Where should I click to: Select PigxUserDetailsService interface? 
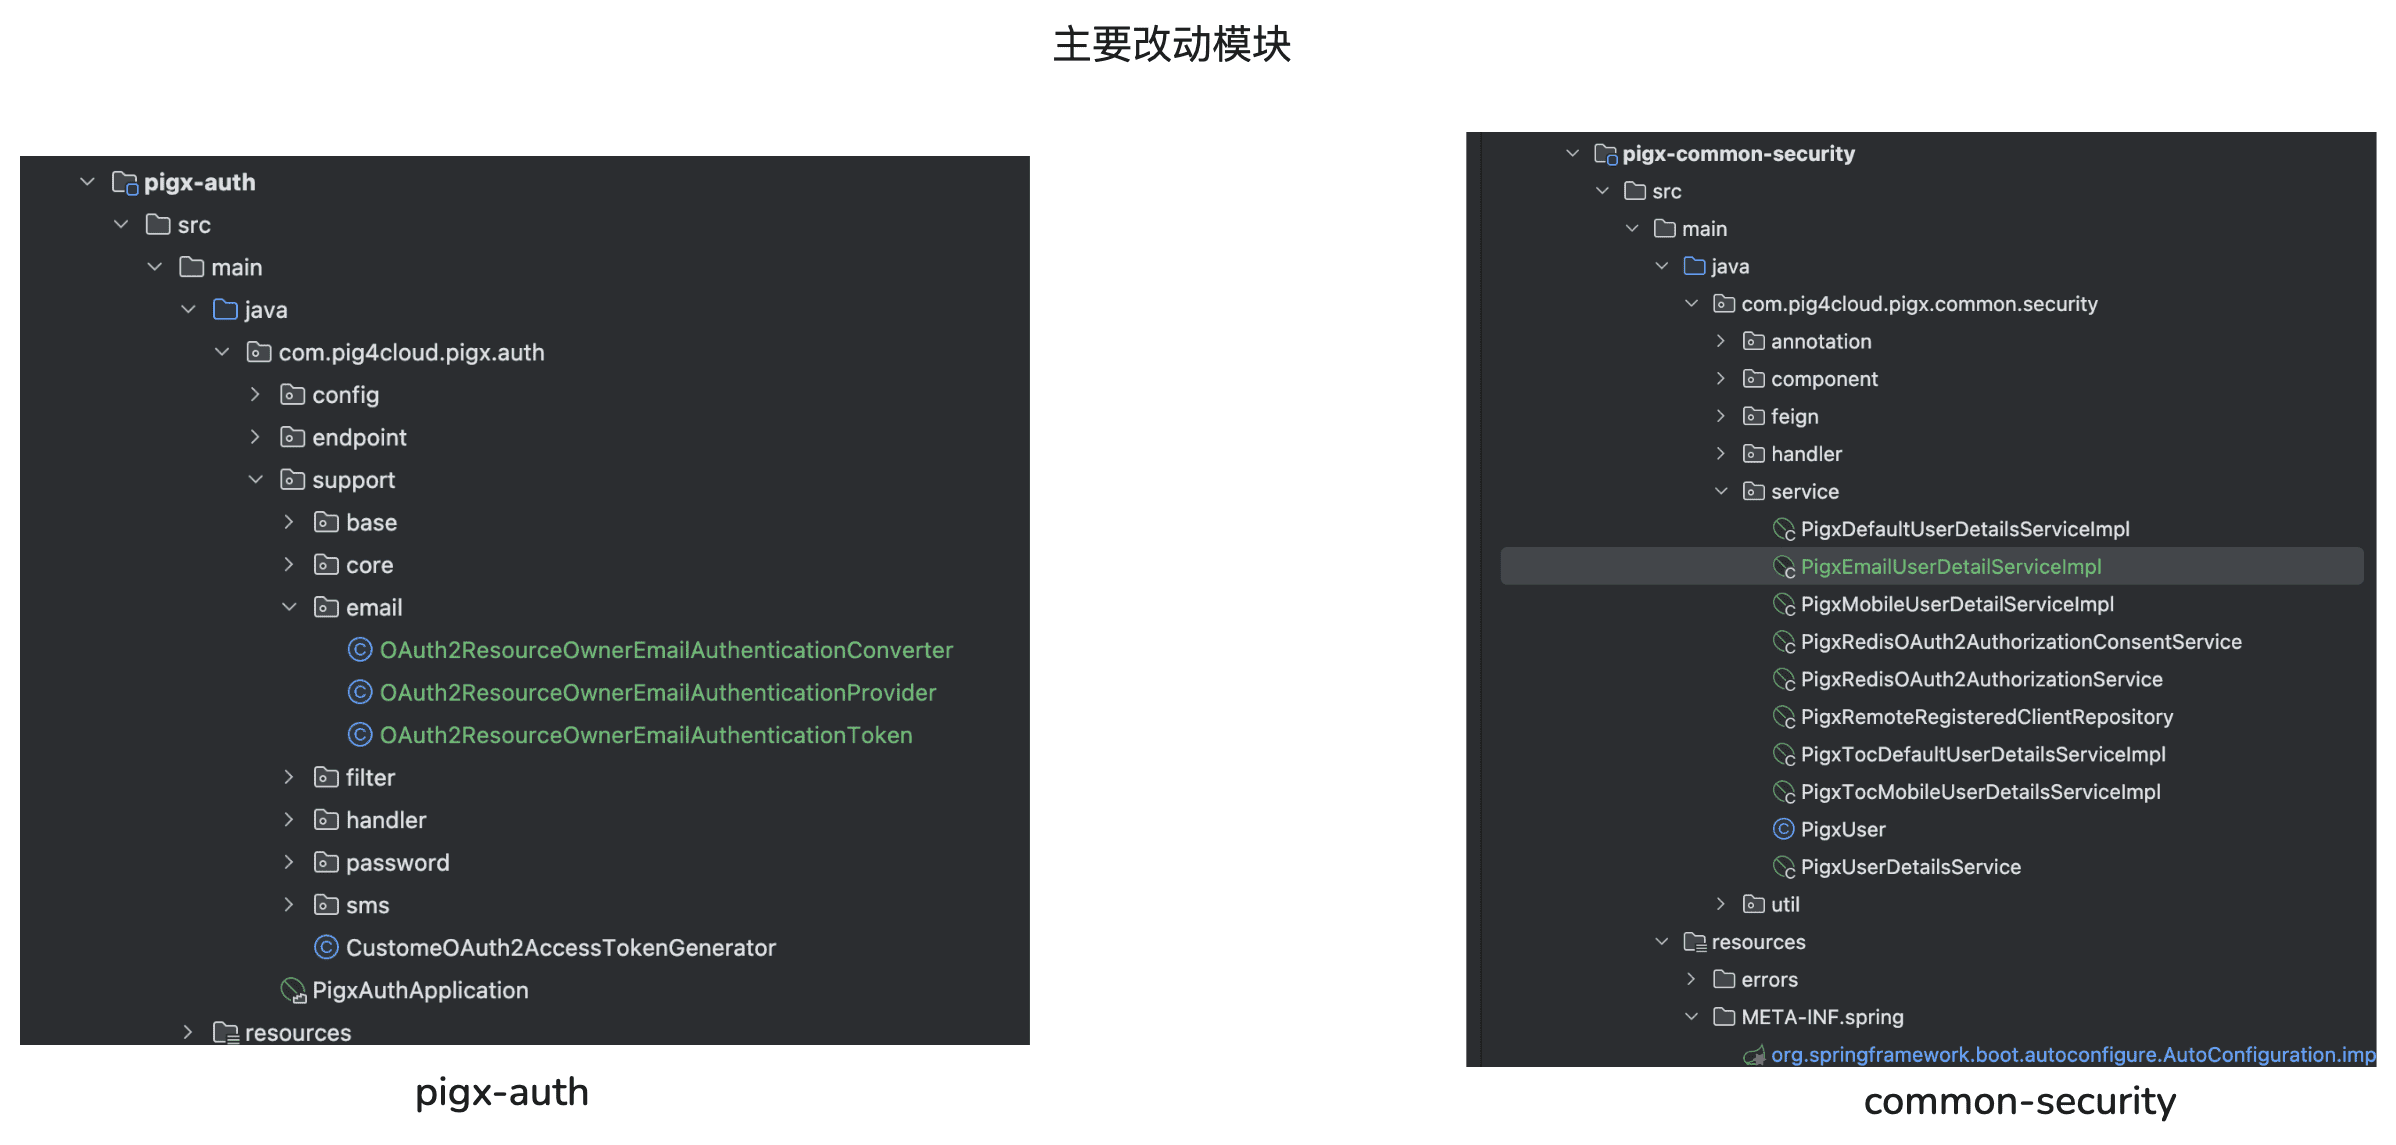tap(1910, 867)
